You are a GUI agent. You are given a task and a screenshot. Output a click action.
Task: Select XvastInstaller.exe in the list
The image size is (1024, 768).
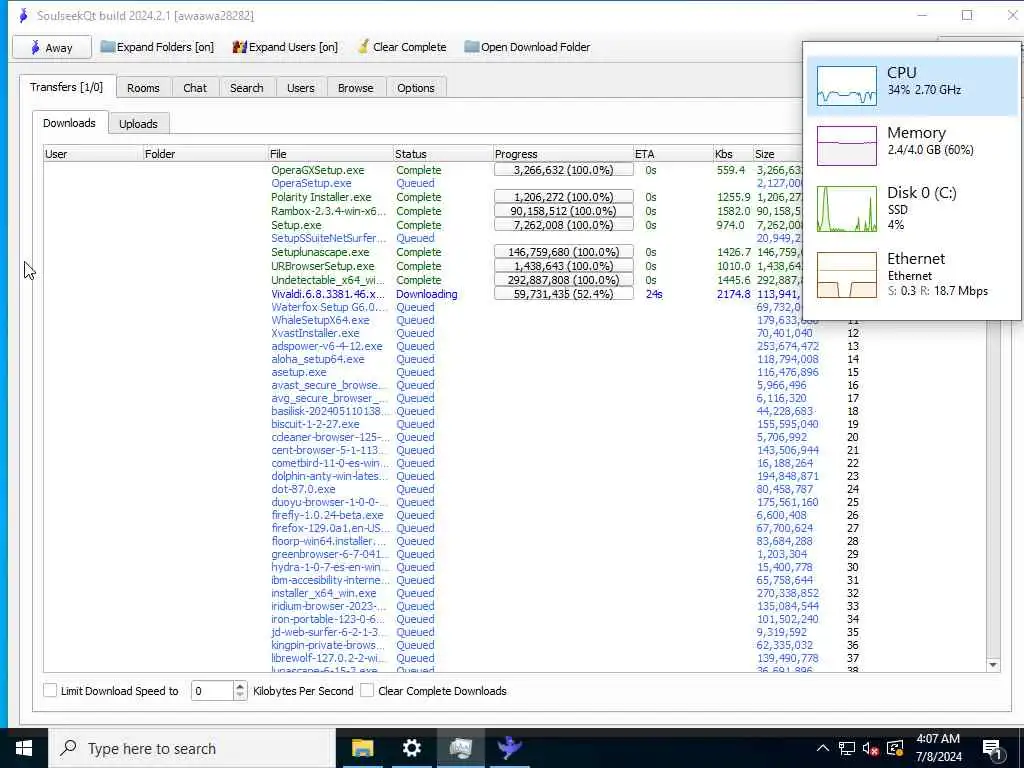pyautogui.click(x=315, y=333)
